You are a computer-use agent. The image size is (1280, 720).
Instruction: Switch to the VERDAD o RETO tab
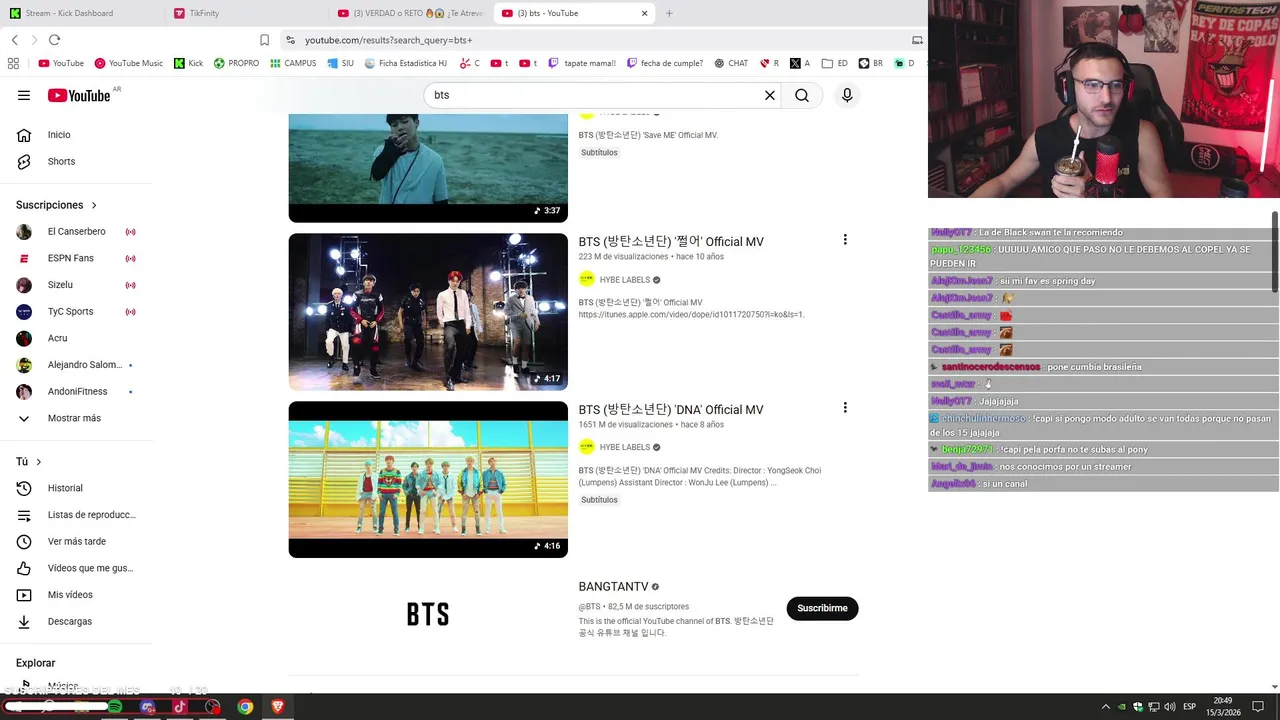(x=410, y=13)
